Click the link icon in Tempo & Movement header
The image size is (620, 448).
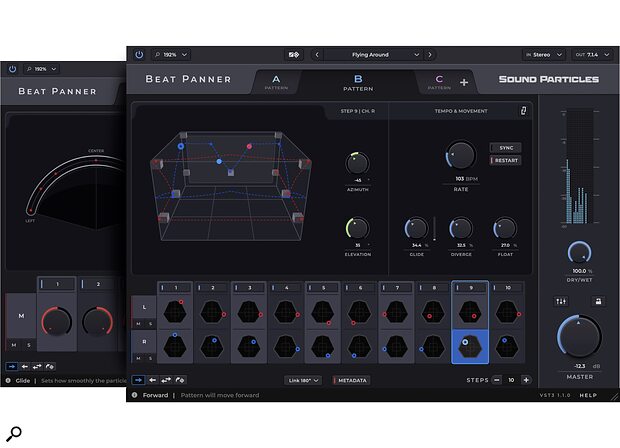click(523, 111)
